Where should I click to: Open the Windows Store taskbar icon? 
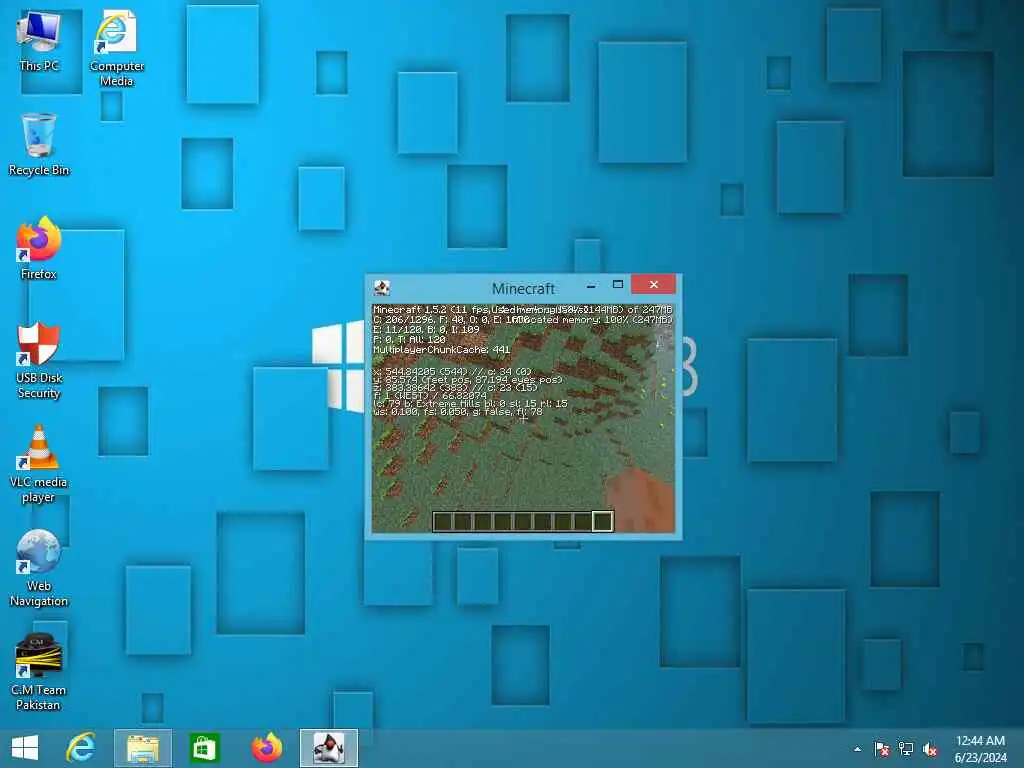pos(204,748)
